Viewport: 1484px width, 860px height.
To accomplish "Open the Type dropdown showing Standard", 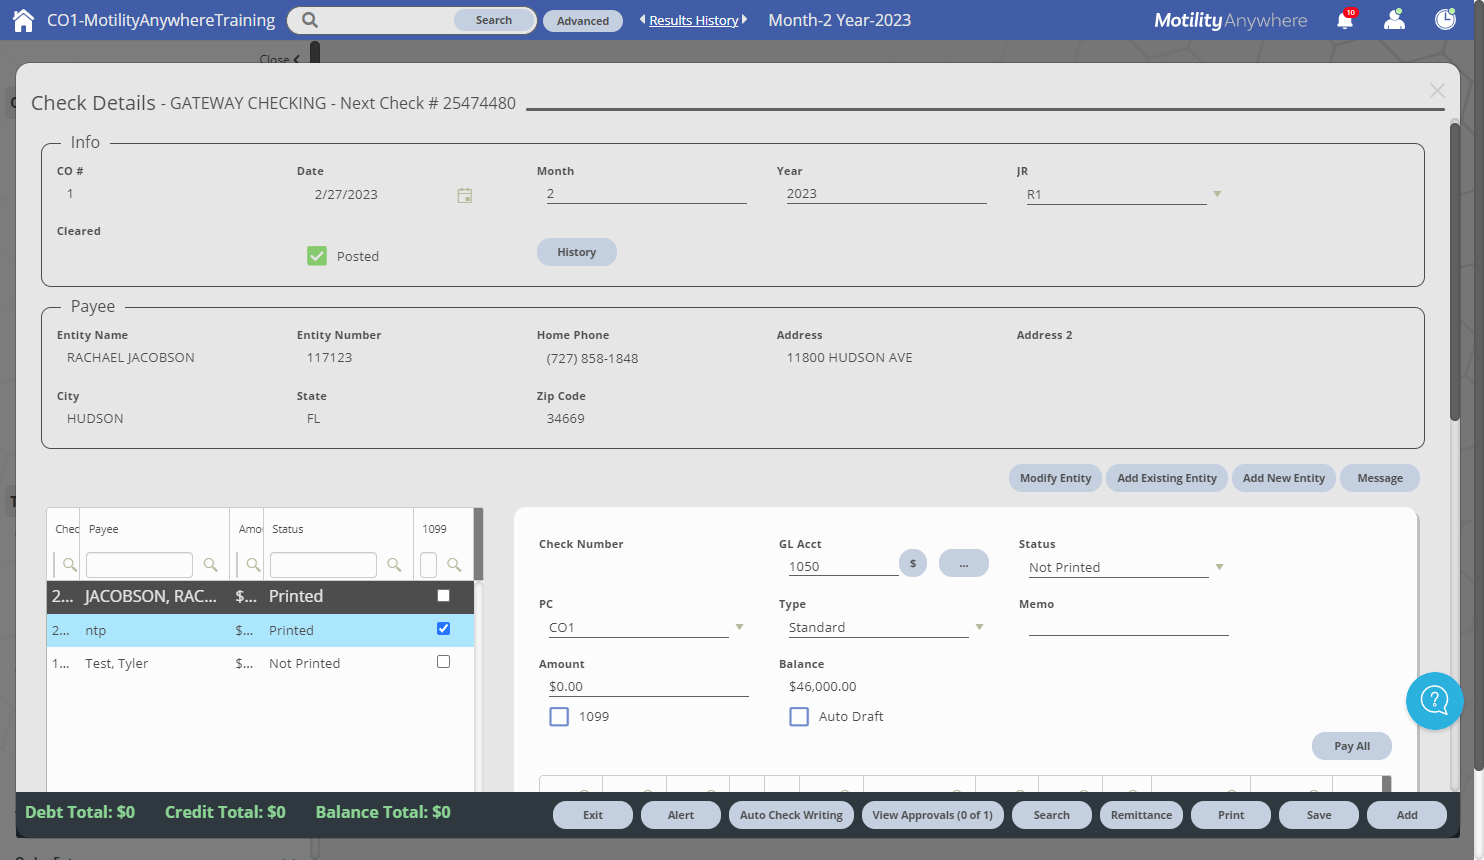I will click(x=979, y=627).
